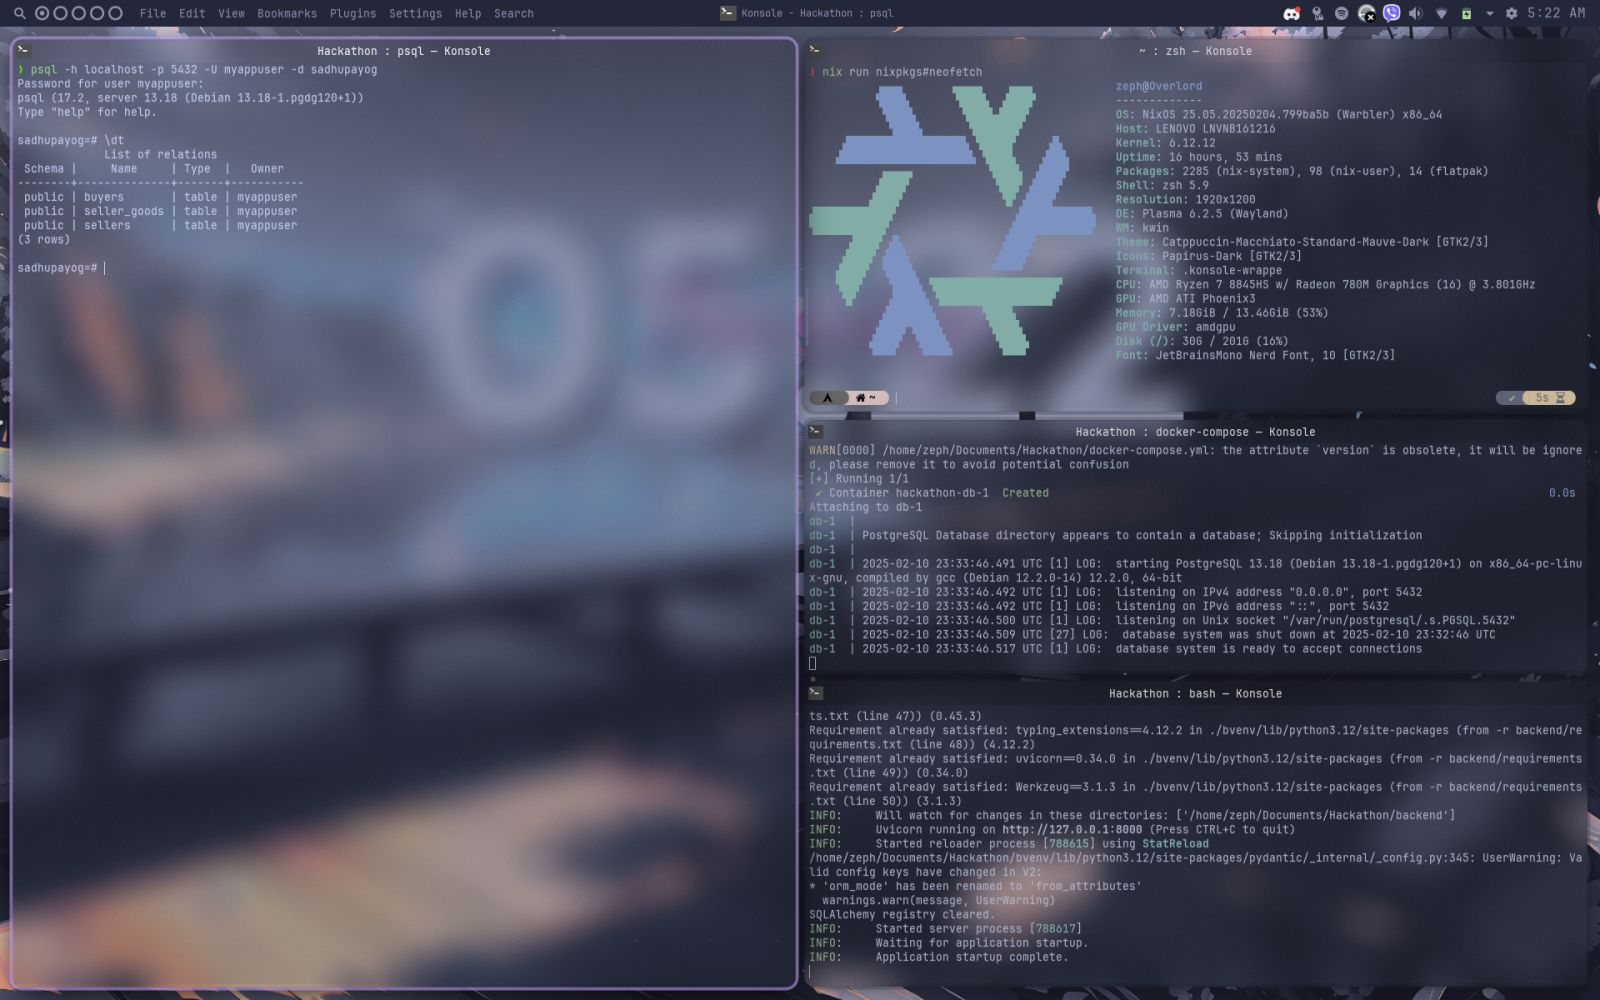Focus the 'Hackathon : psql — Konsole' title bar
Screen dimensions: 1600x1000
point(404,51)
